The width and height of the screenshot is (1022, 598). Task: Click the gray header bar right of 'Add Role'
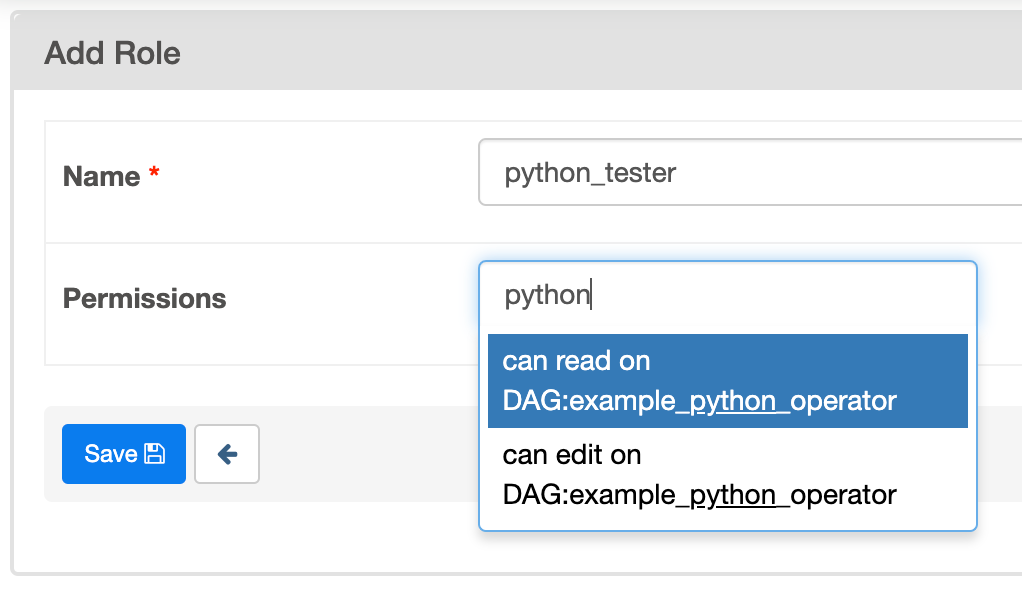click(x=600, y=53)
